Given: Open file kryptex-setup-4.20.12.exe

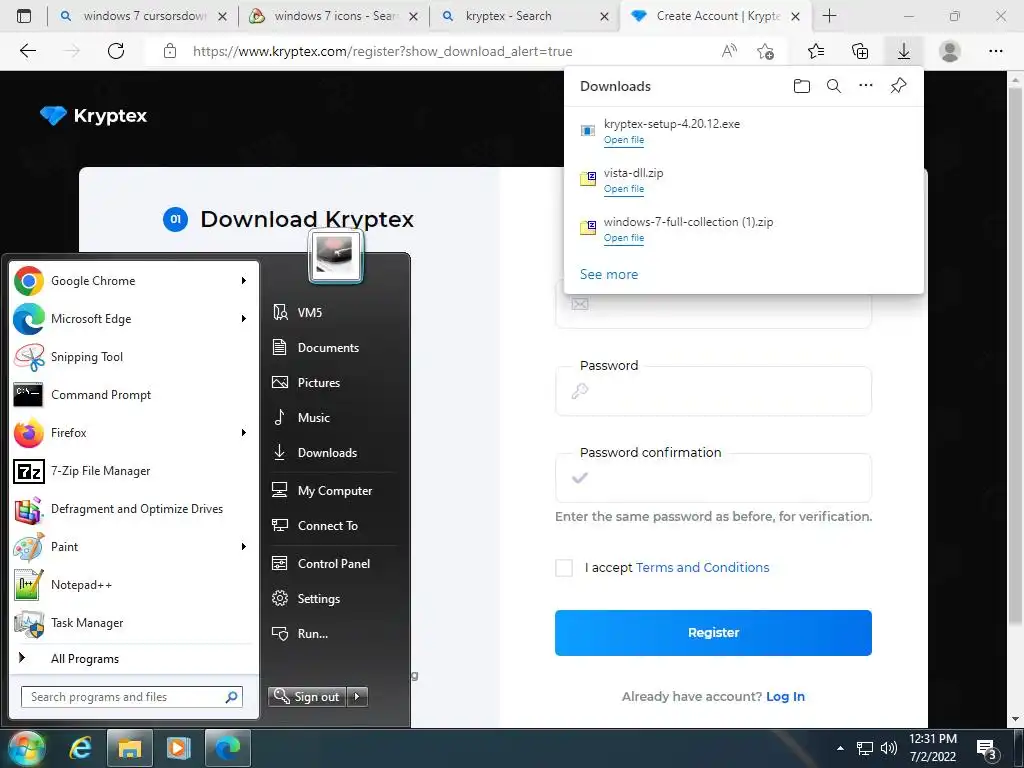Looking at the screenshot, I should click(x=624, y=140).
